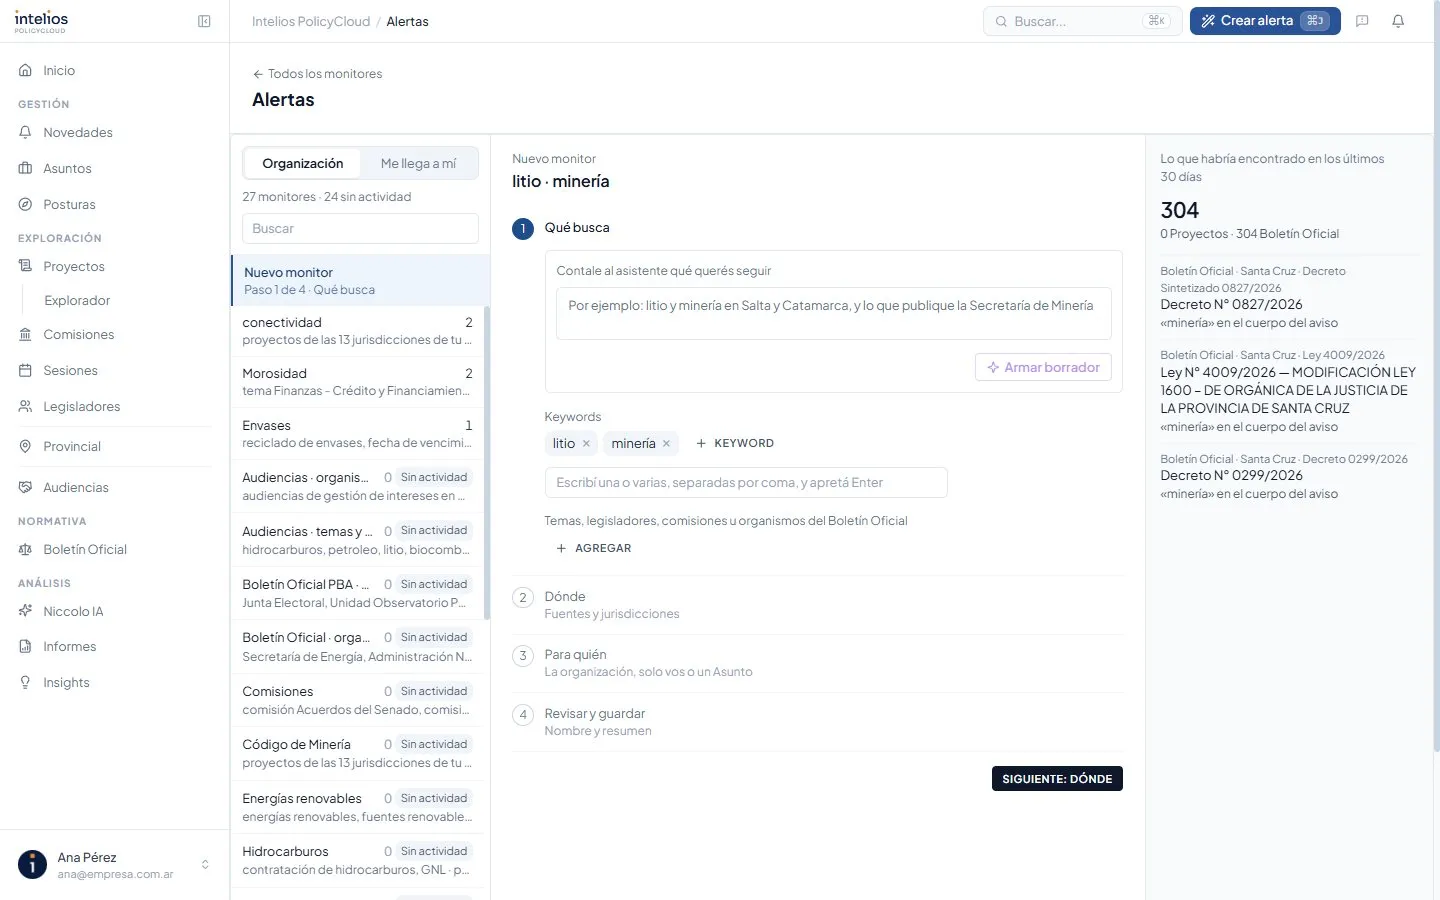Collapse the sidebar with the panel icon
The height and width of the screenshot is (900, 1440).
click(204, 21)
